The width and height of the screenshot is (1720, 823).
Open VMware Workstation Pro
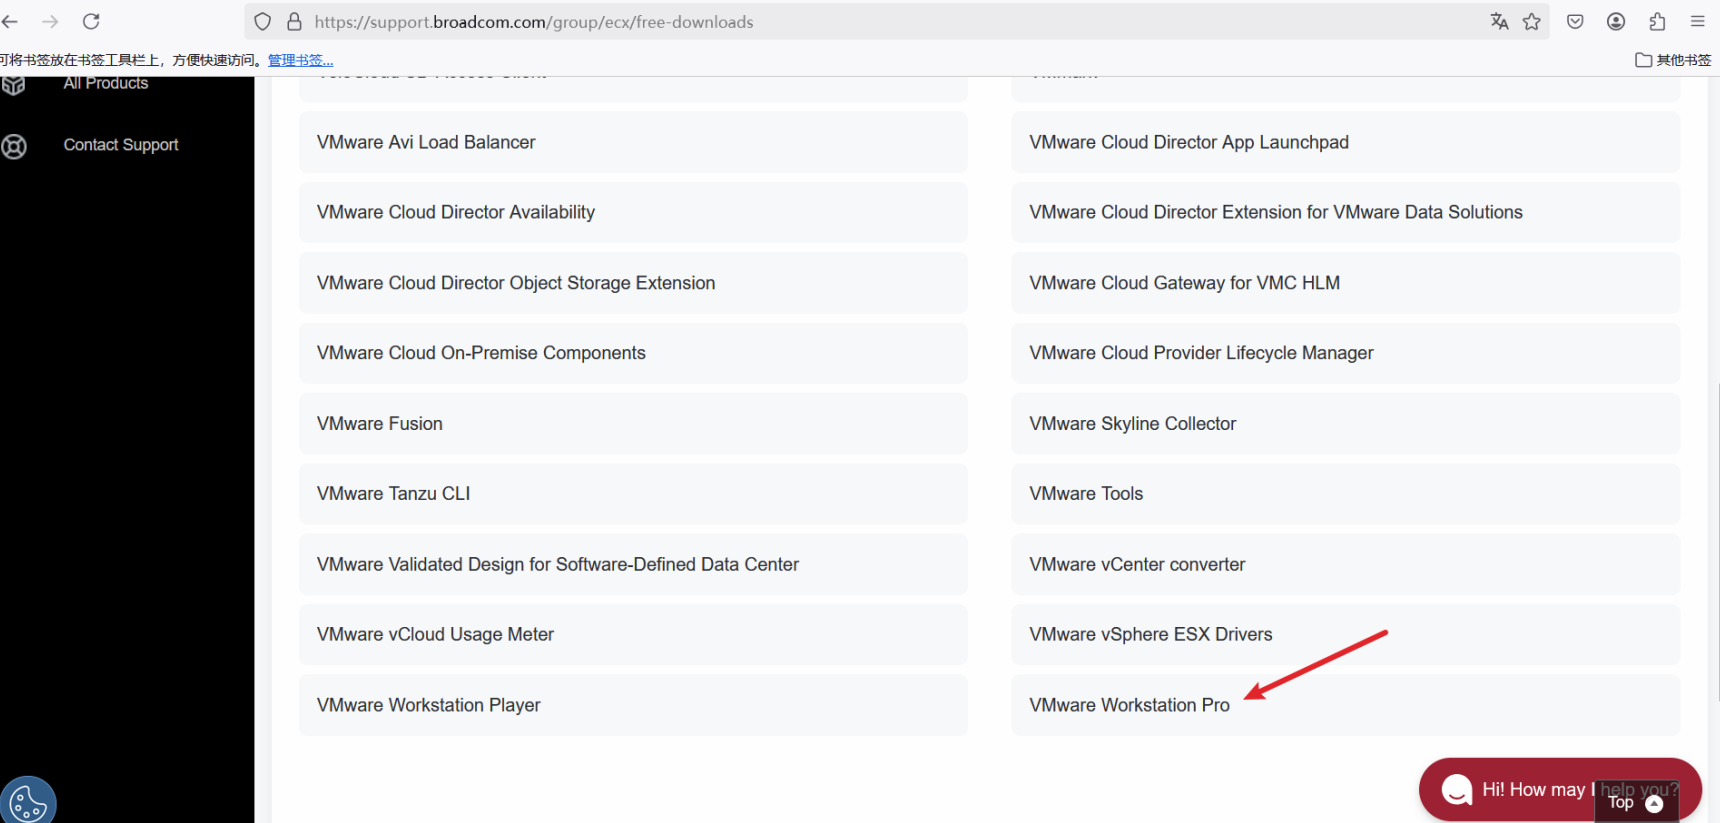point(1346,705)
